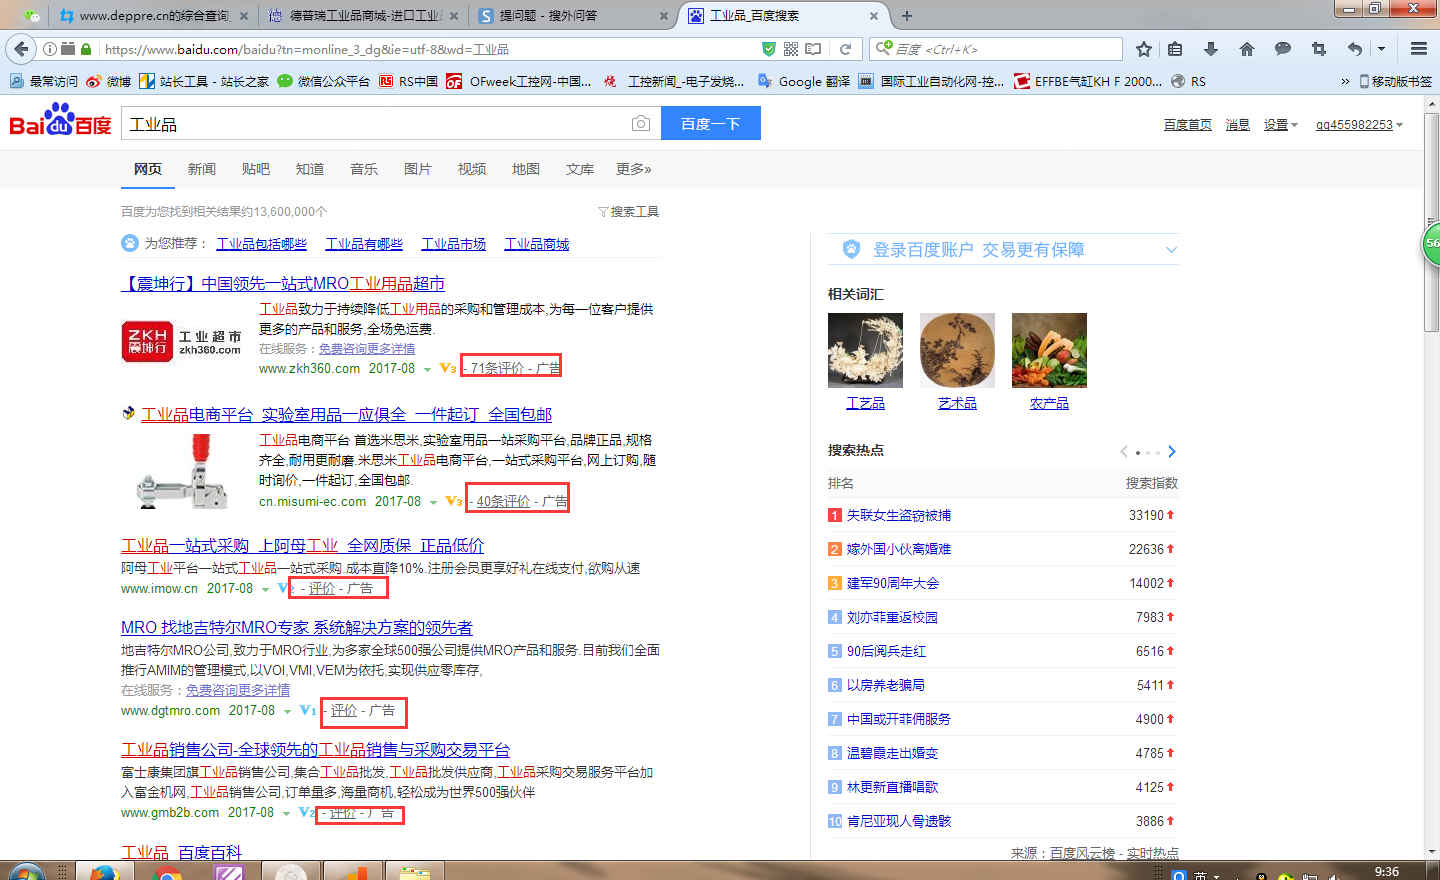Click the undo arrow toolbar icon
Viewport: 1440px width, 880px height.
tap(1355, 49)
